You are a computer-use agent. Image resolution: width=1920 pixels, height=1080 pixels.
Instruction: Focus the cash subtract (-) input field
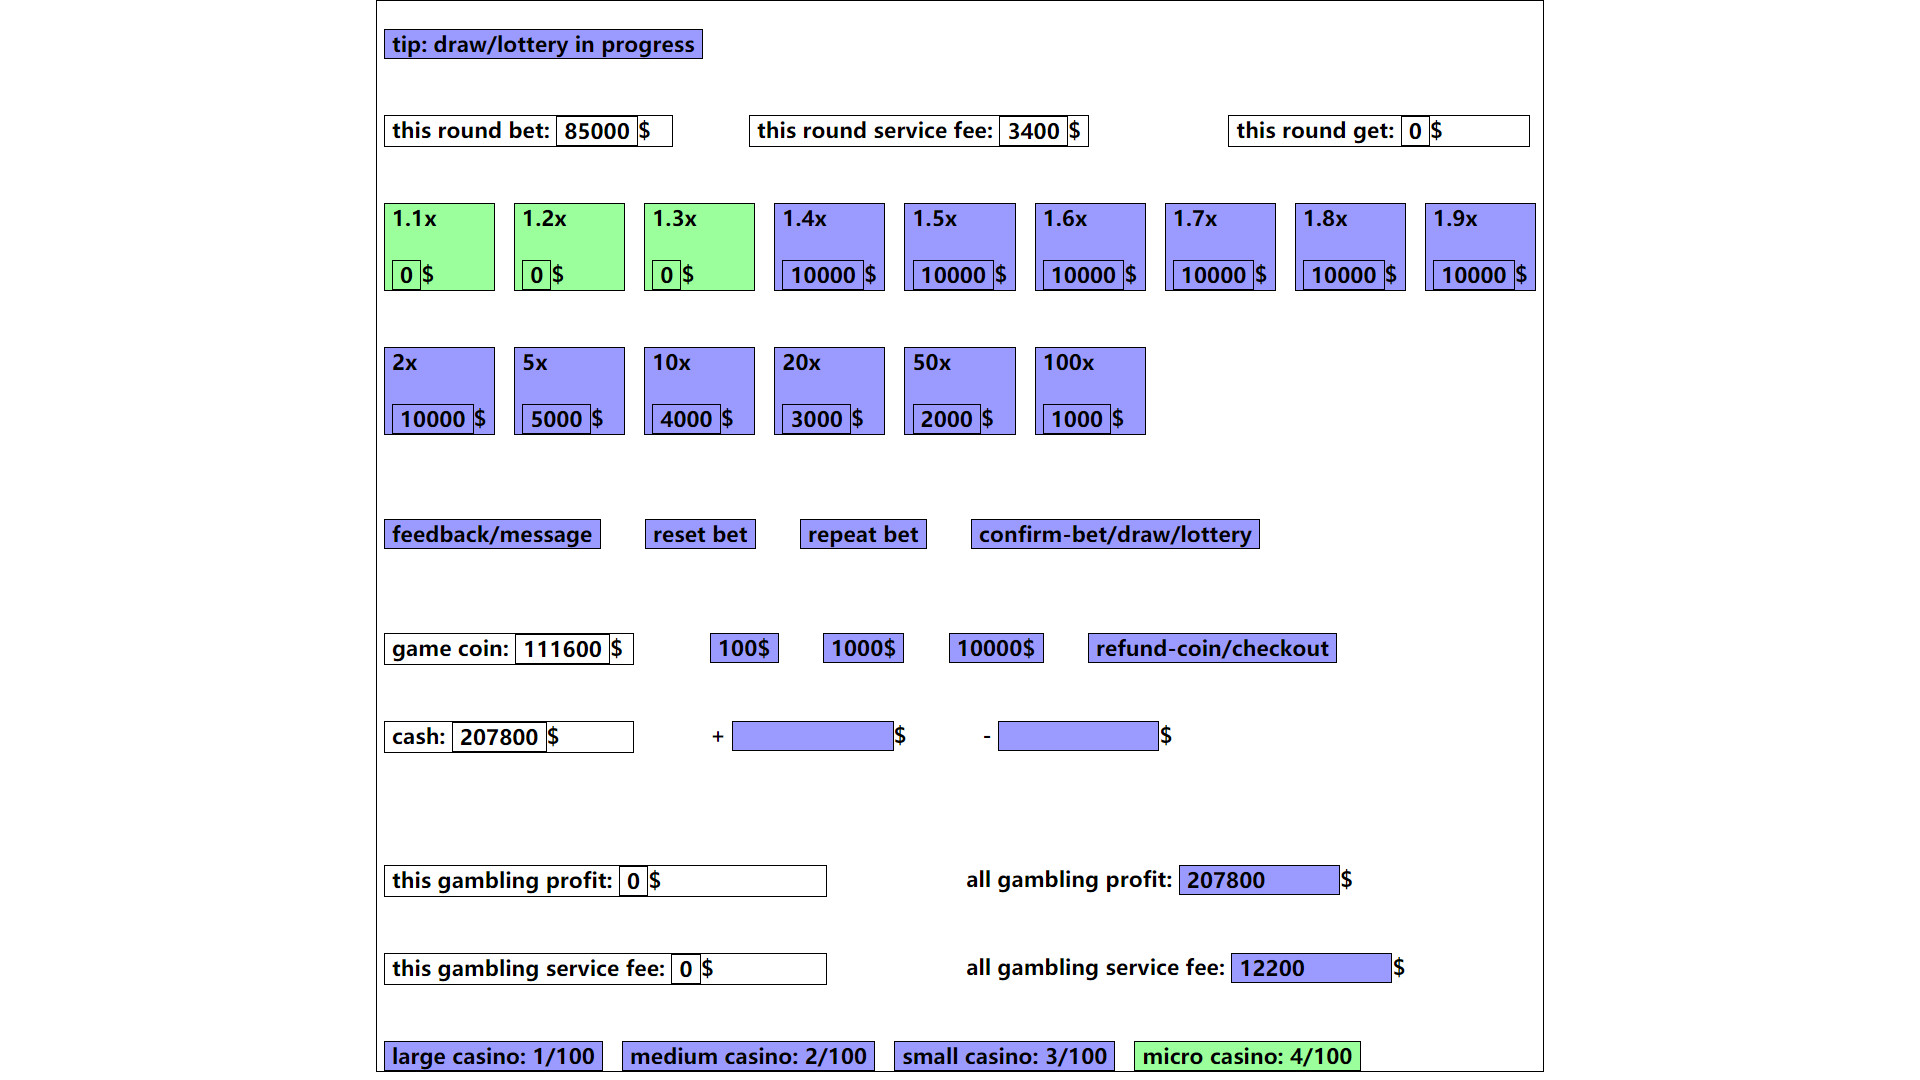coord(1078,736)
